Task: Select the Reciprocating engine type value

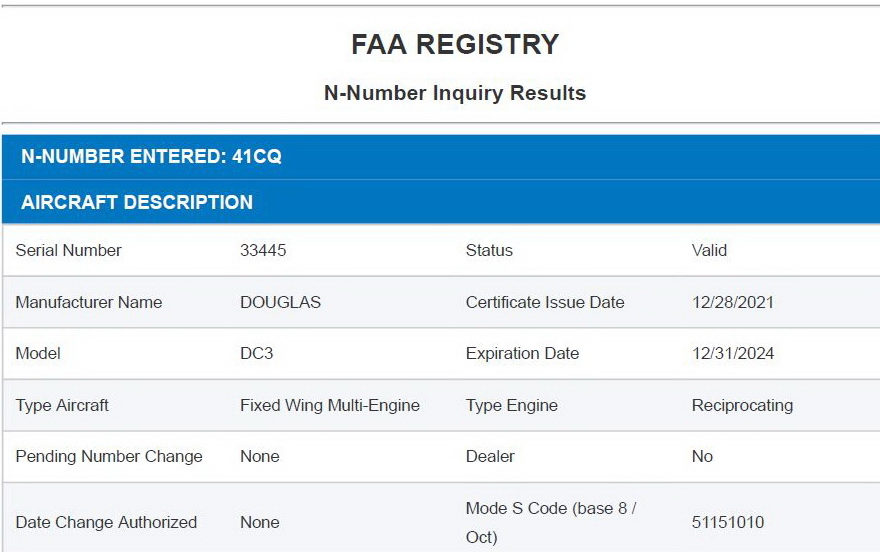Action: 742,406
